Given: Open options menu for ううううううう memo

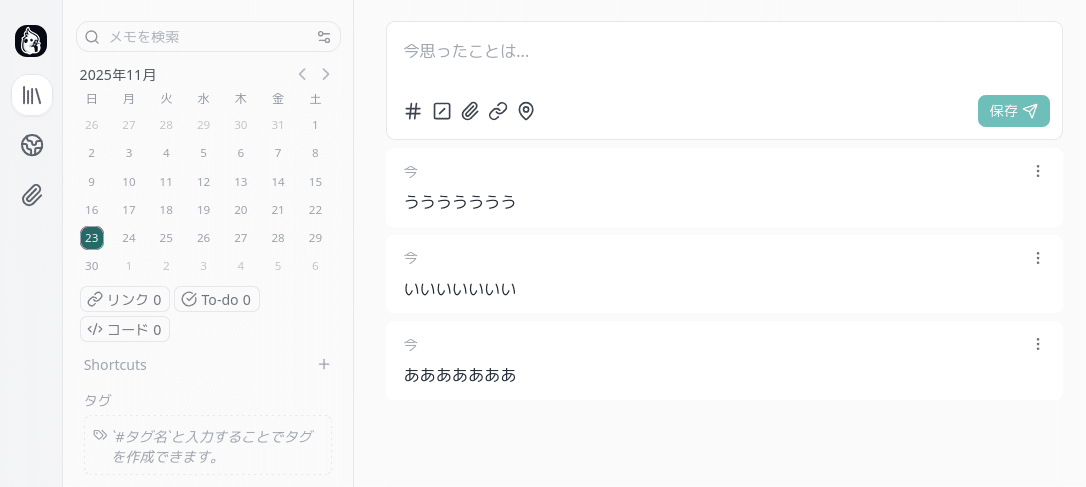Looking at the screenshot, I should [x=1037, y=171].
